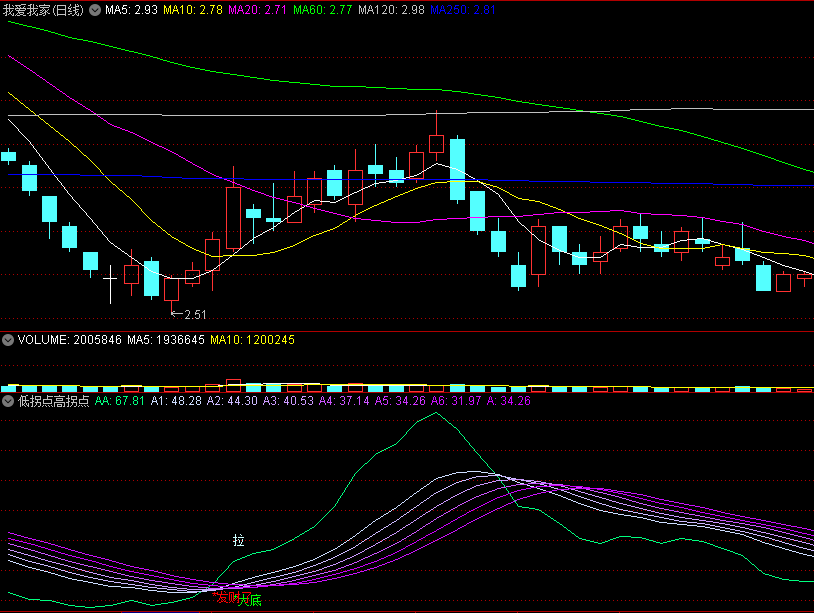The height and width of the screenshot is (613, 814).
Task: Click the volume MA10: 1200245 value
Action: [x=252, y=340]
